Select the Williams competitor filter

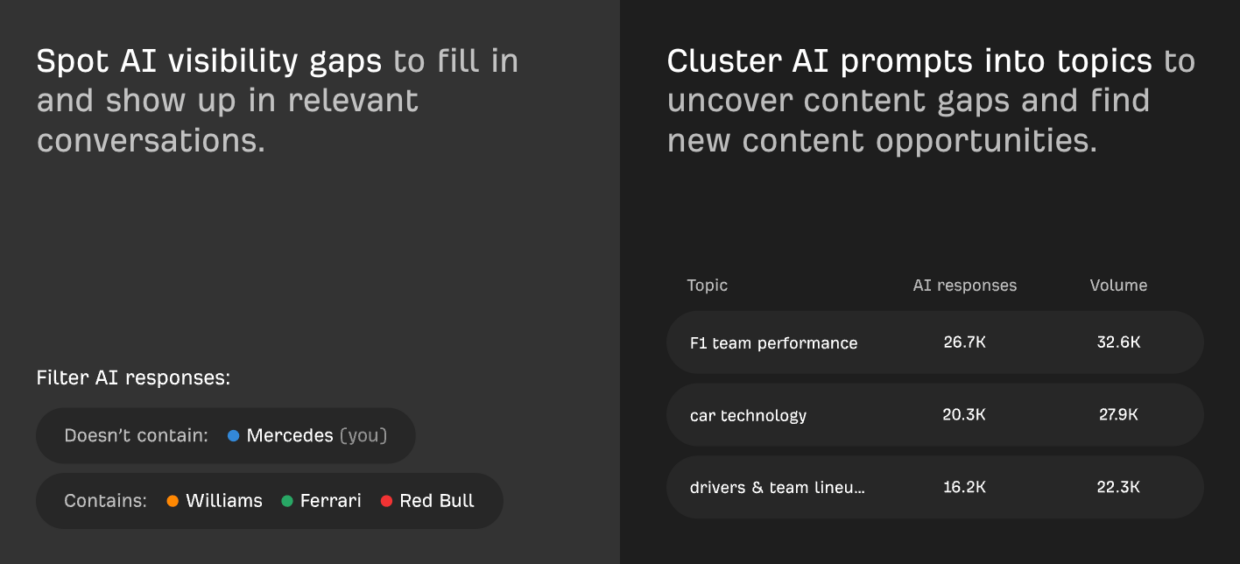tap(224, 501)
